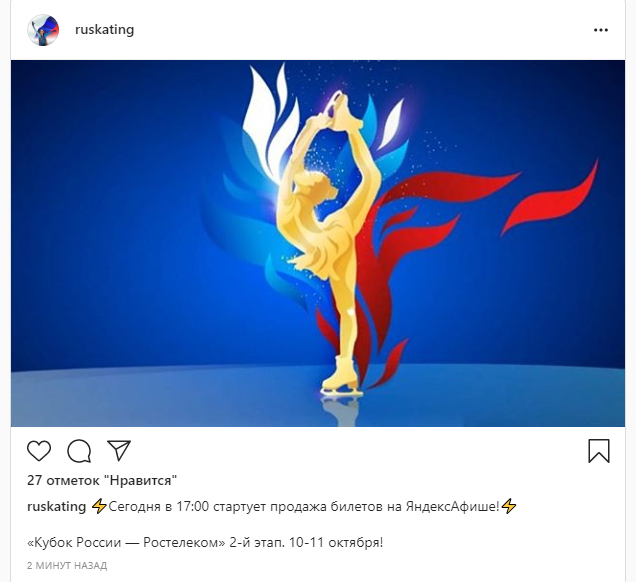This screenshot has width=636, height=582.
Task: Open the three-dot more options menu
Action: (x=601, y=30)
